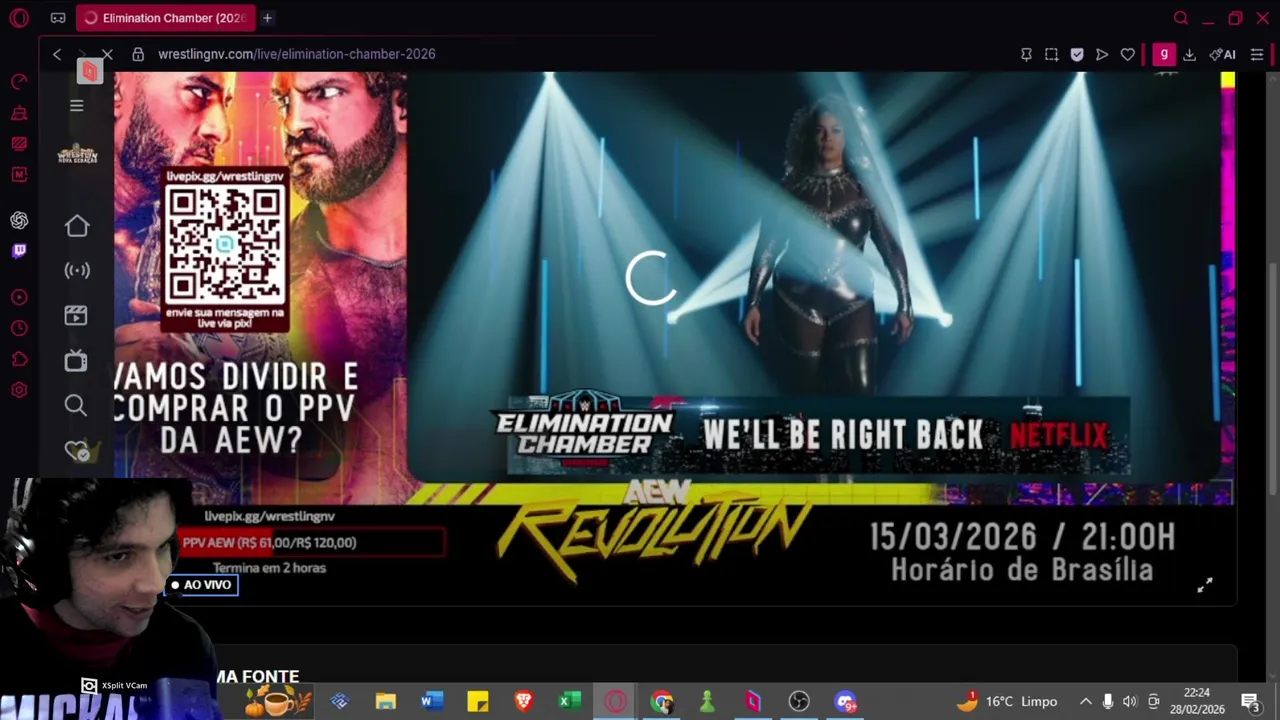The image size is (1280, 720).
Task: Go to site home page icon
Action: pyautogui.click(x=76, y=227)
